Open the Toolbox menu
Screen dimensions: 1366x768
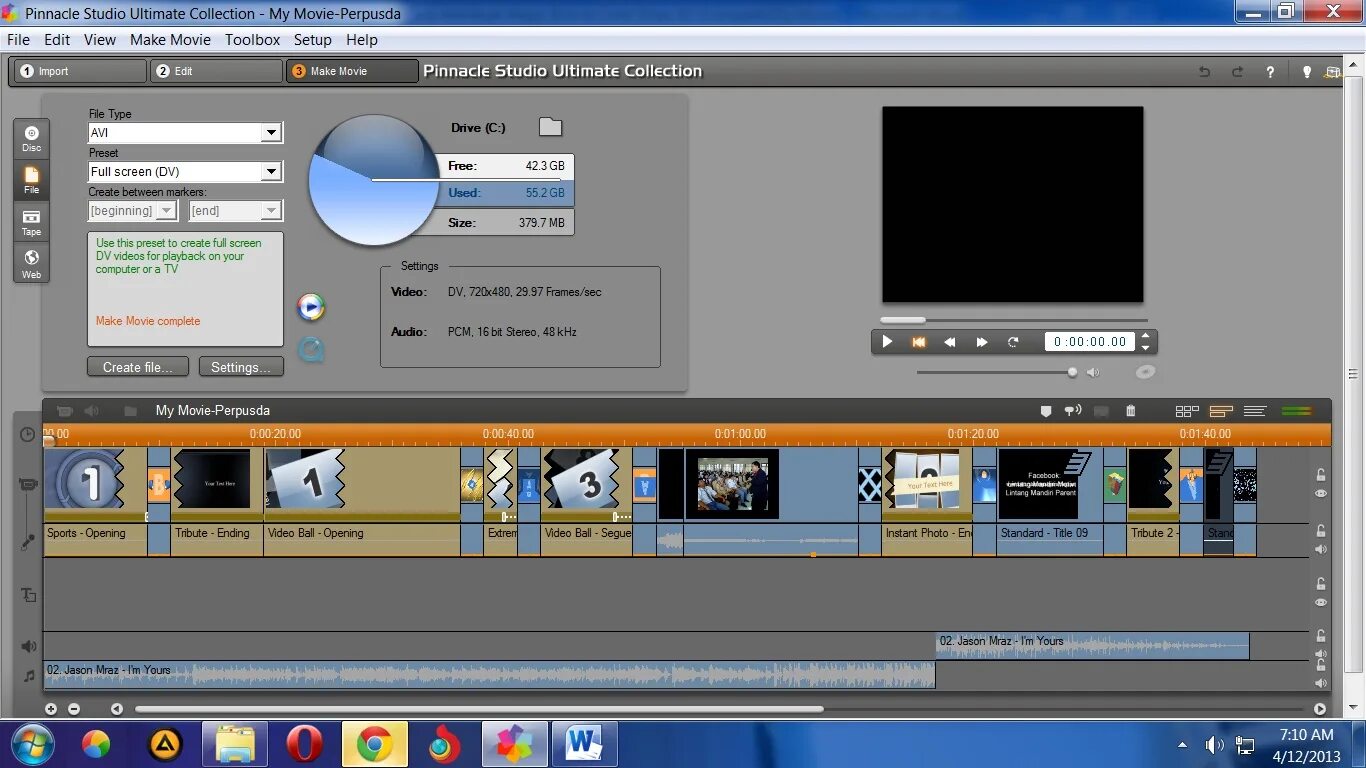[x=252, y=40]
